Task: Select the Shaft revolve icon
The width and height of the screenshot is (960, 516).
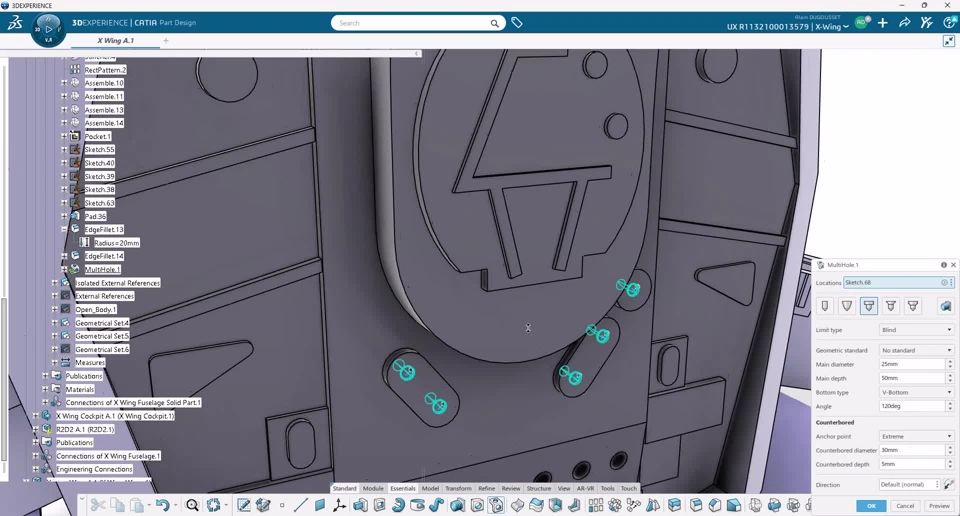Action: [x=399, y=505]
